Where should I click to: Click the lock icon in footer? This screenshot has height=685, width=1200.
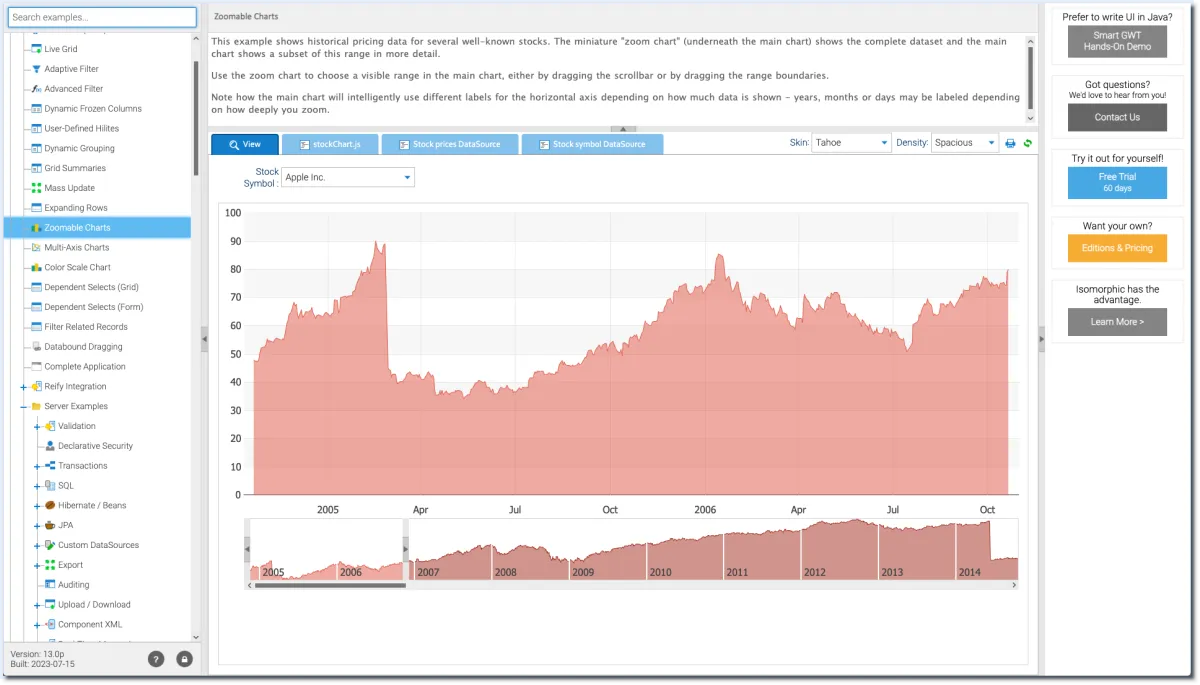point(184,659)
